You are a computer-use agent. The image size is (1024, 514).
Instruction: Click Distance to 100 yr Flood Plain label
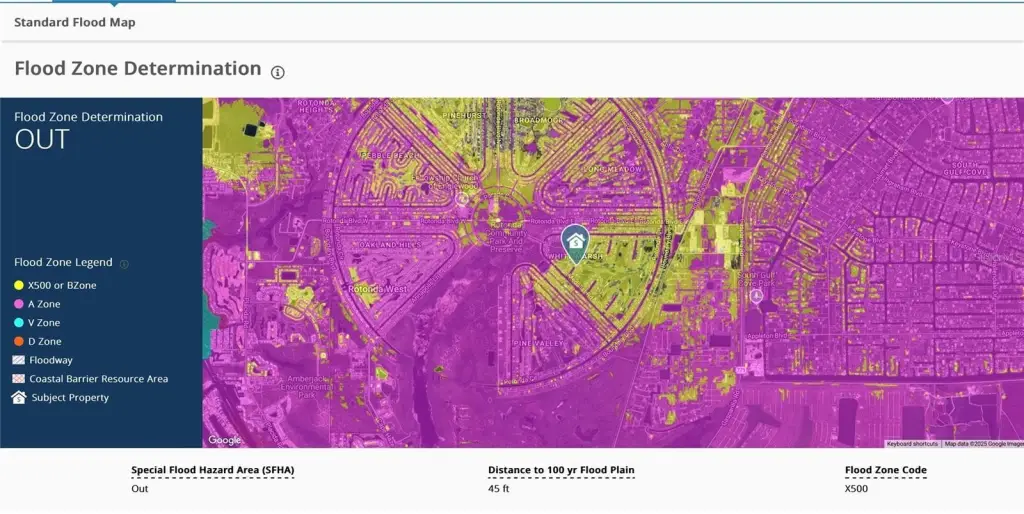pos(561,470)
